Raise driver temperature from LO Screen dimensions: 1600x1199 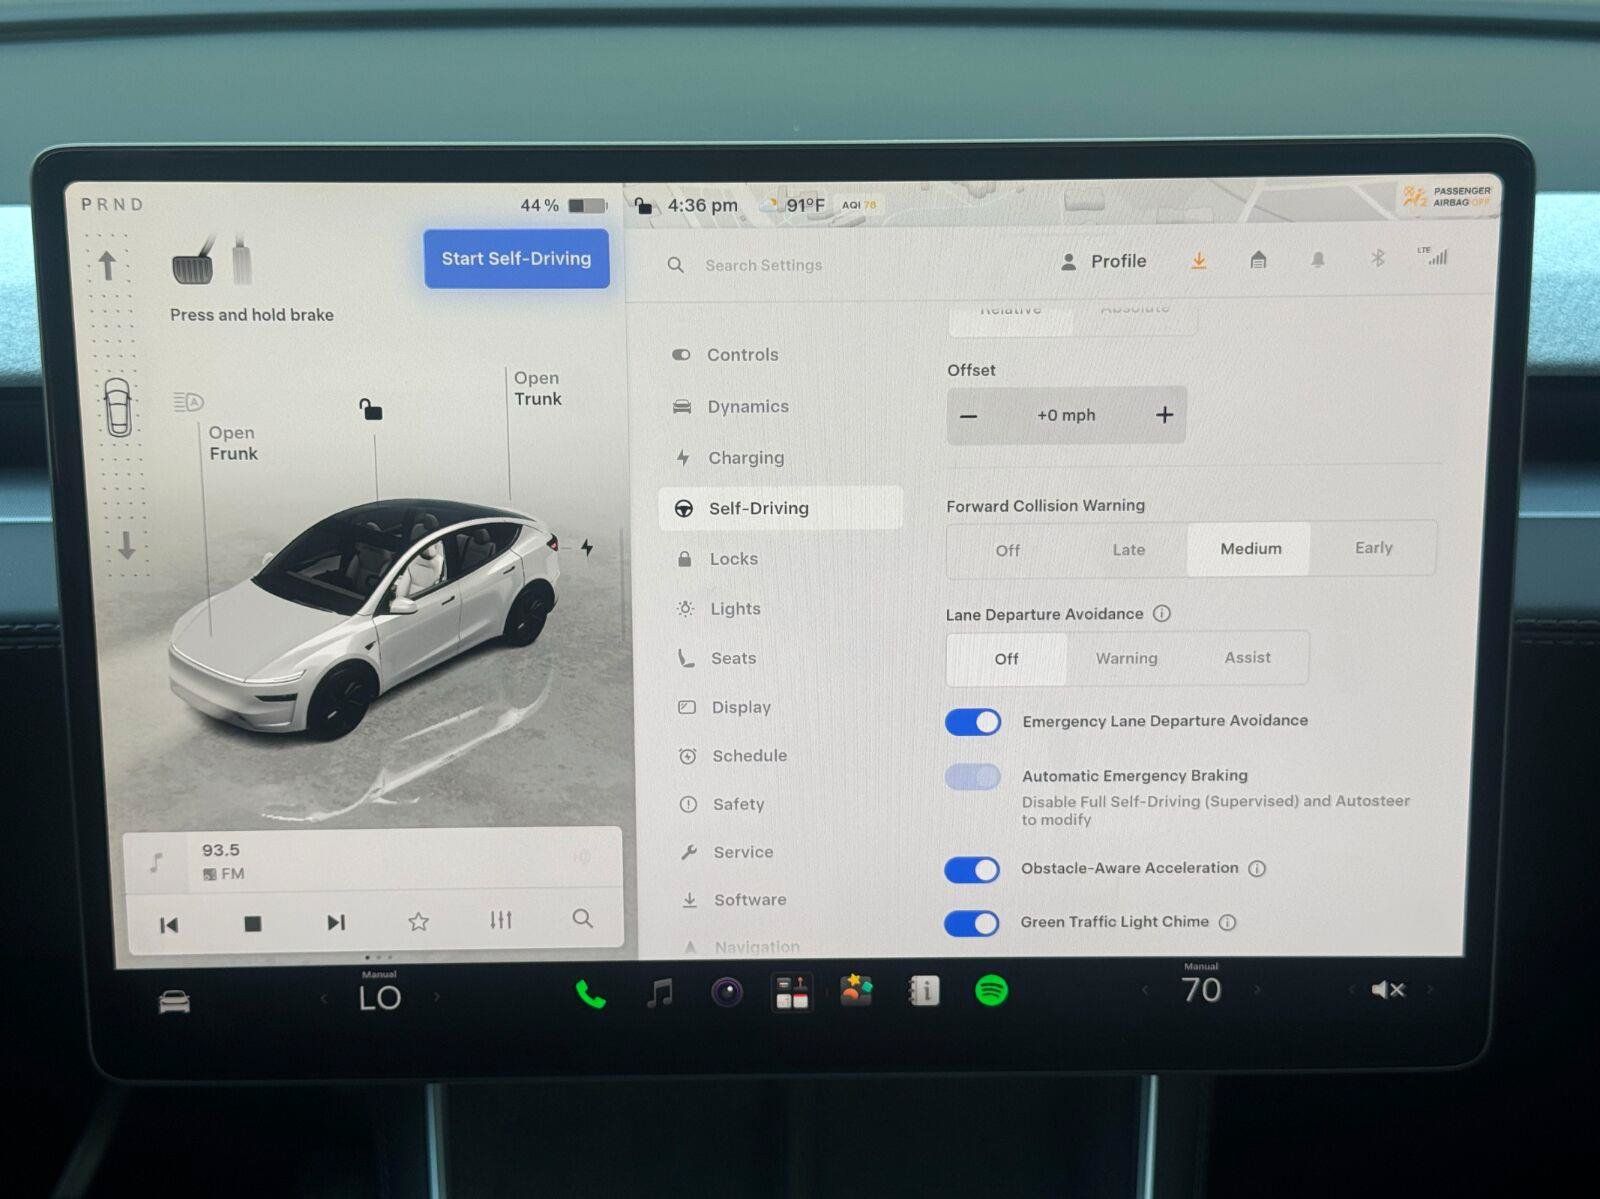(x=437, y=997)
